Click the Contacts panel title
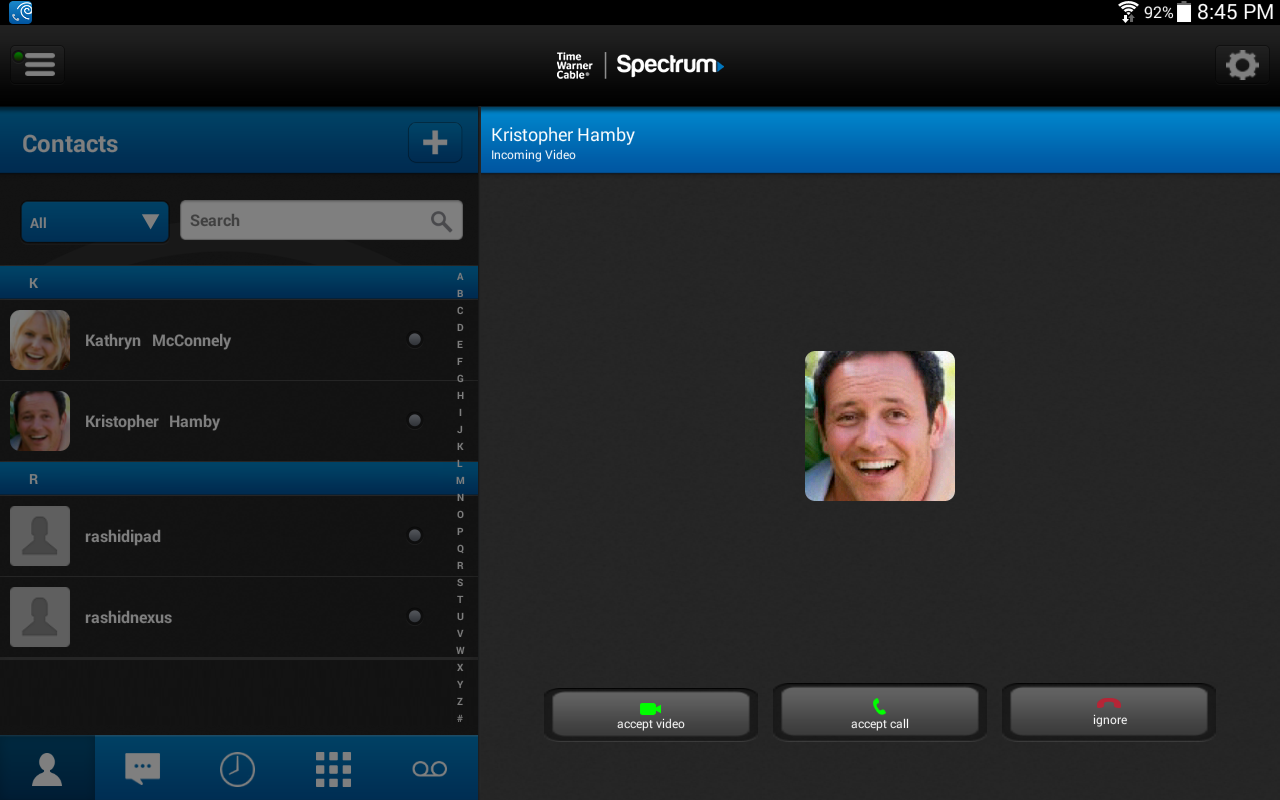Image resolution: width=1280 pixels, height=800 pixels. tap(70, 144)
